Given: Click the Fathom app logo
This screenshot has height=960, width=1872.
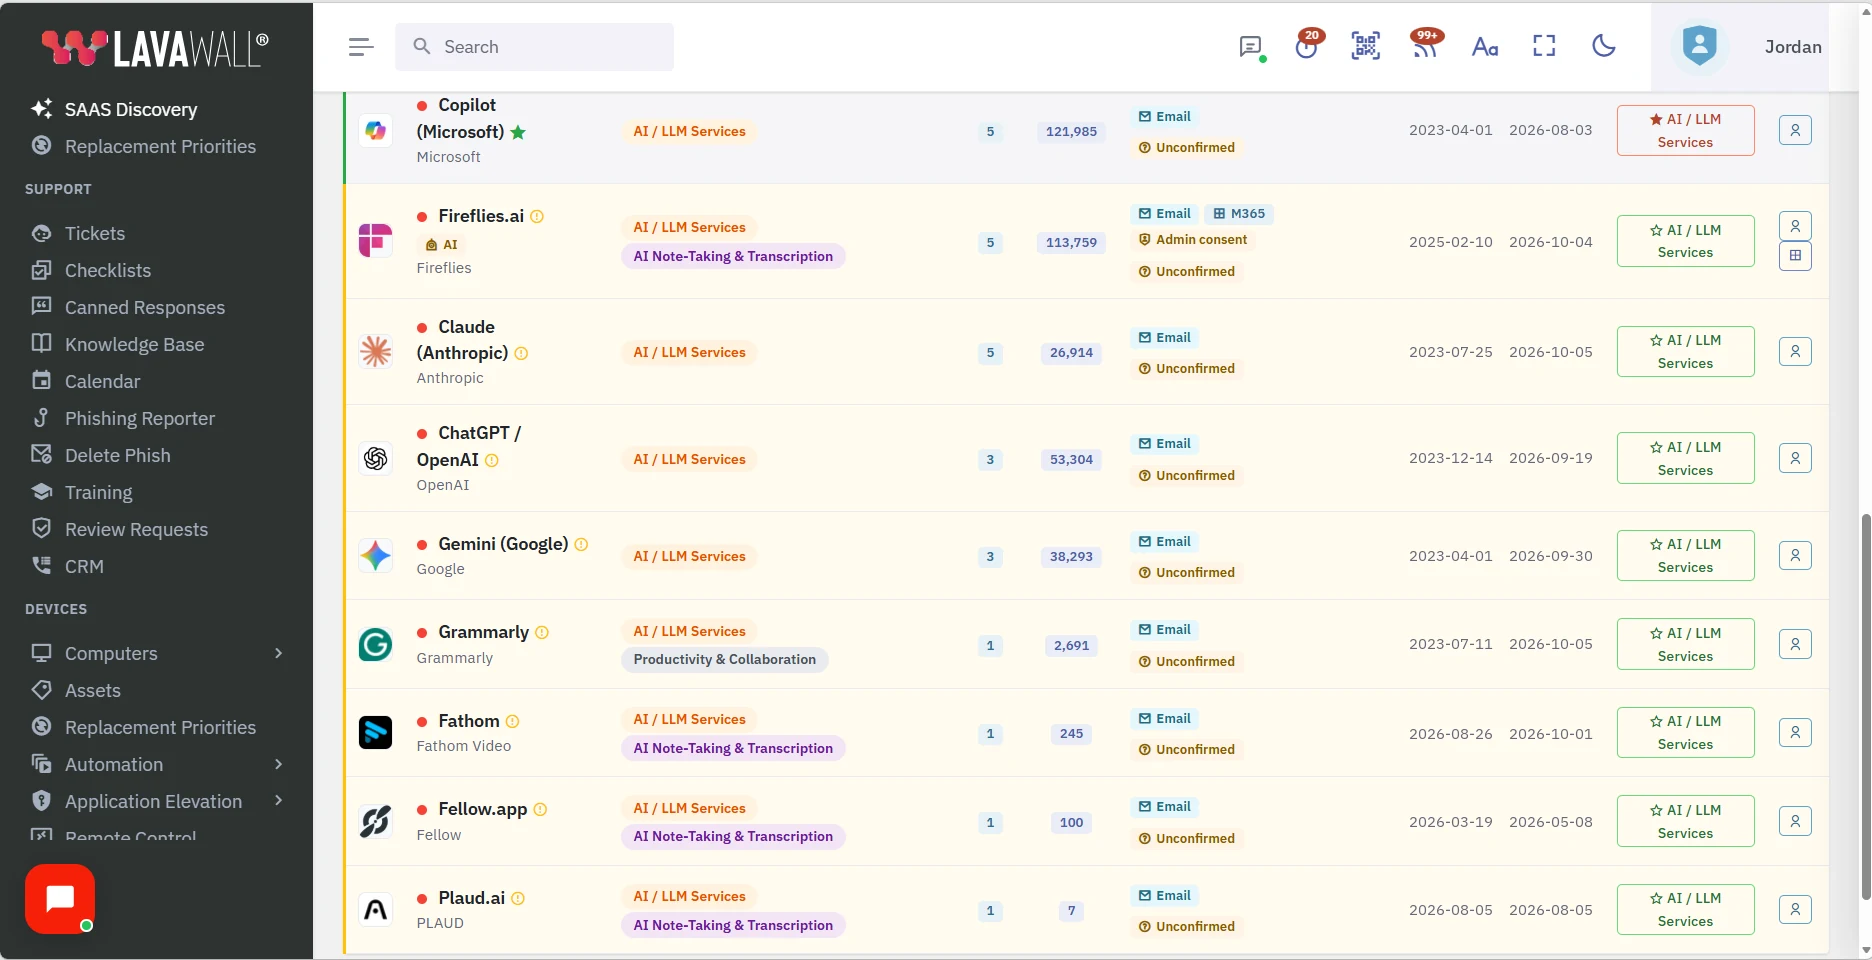Looking at the screenshot, I should 376,733.
